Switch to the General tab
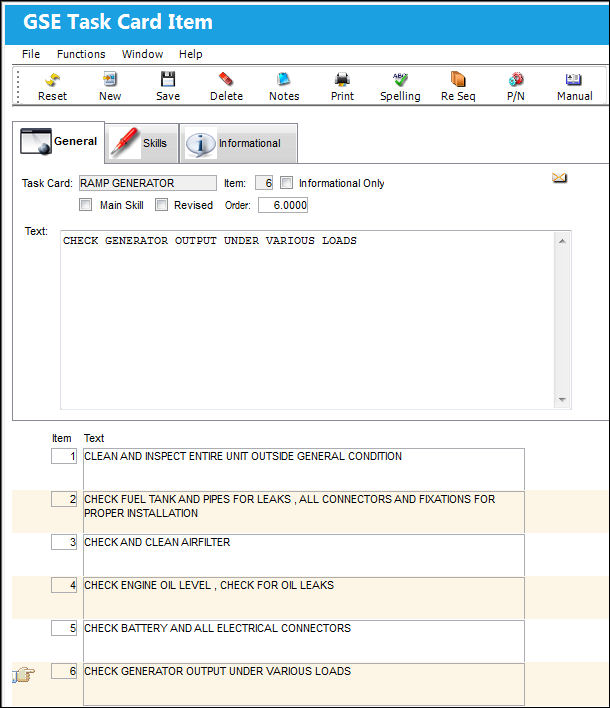Viewport: 610px width, 708px height. pyautogui.click(x=59, y=142)
